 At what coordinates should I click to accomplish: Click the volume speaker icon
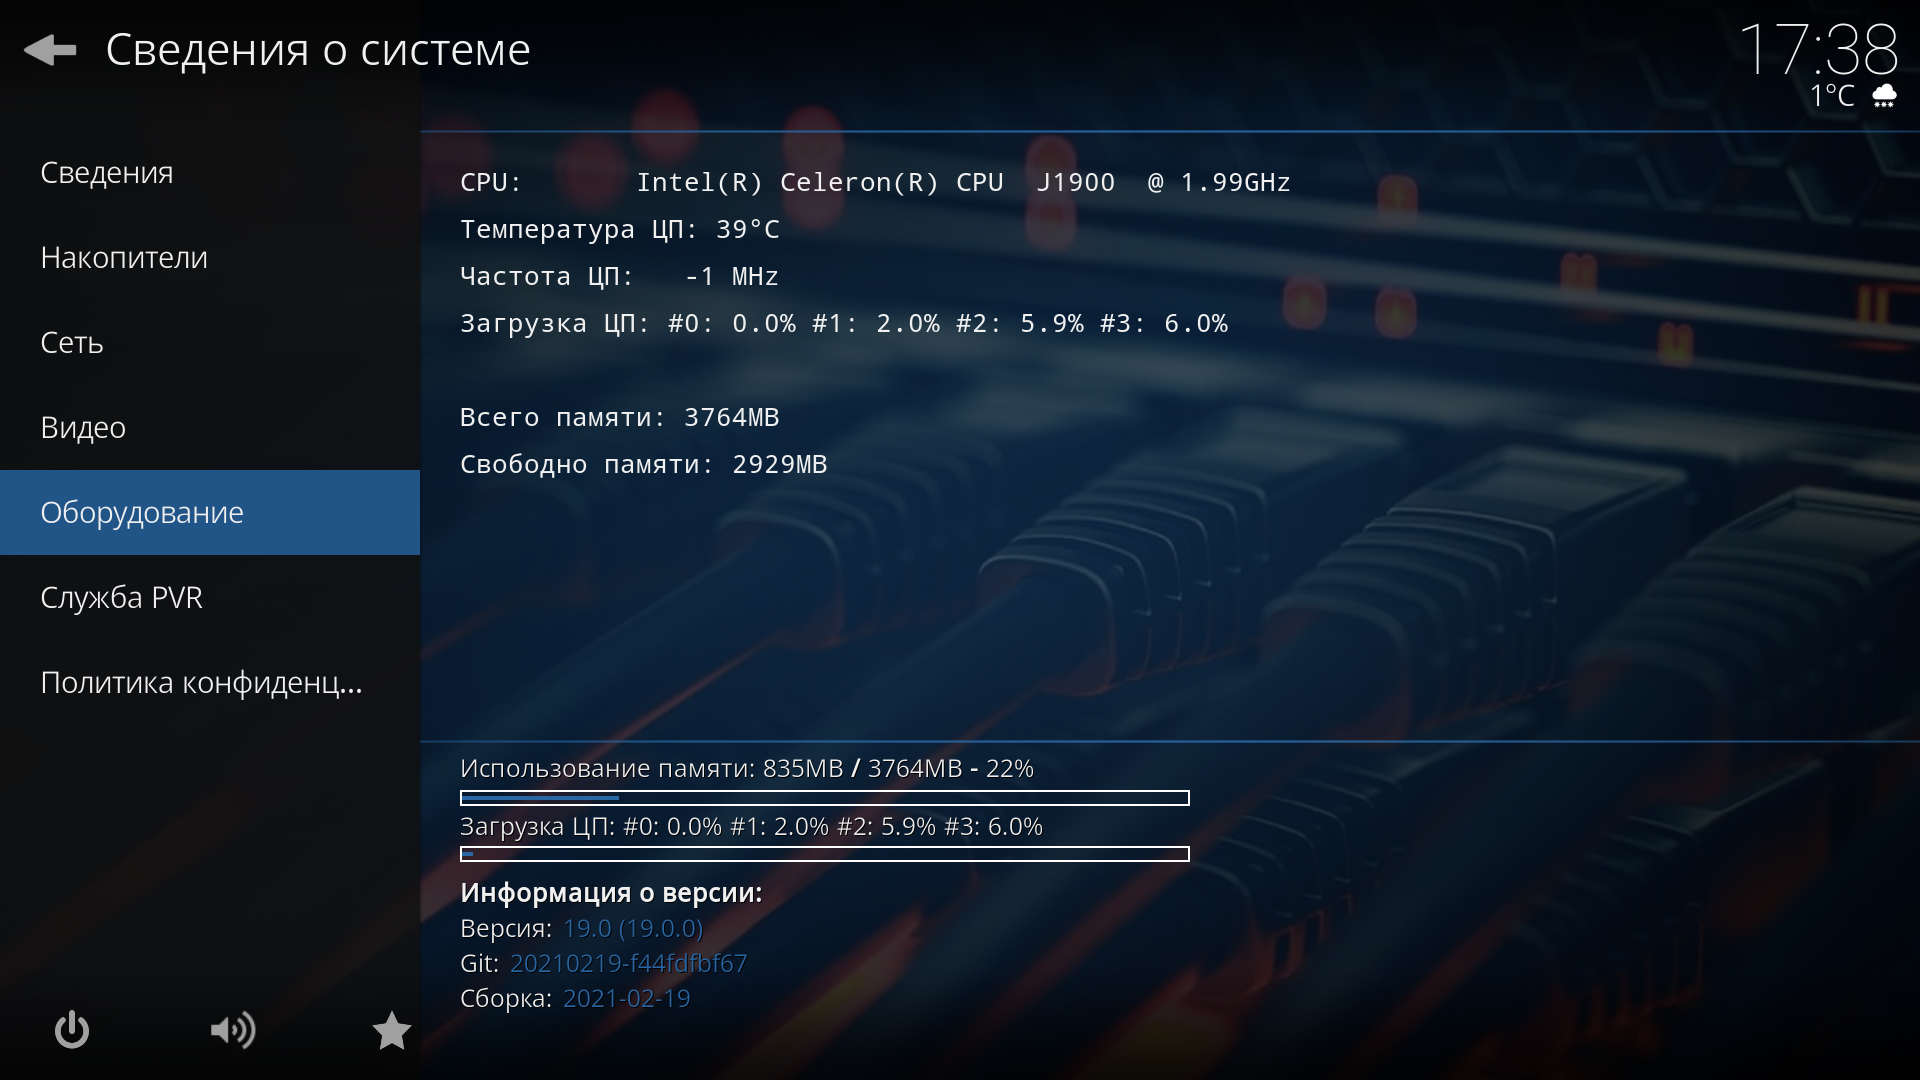click(x=232, y=1030)
